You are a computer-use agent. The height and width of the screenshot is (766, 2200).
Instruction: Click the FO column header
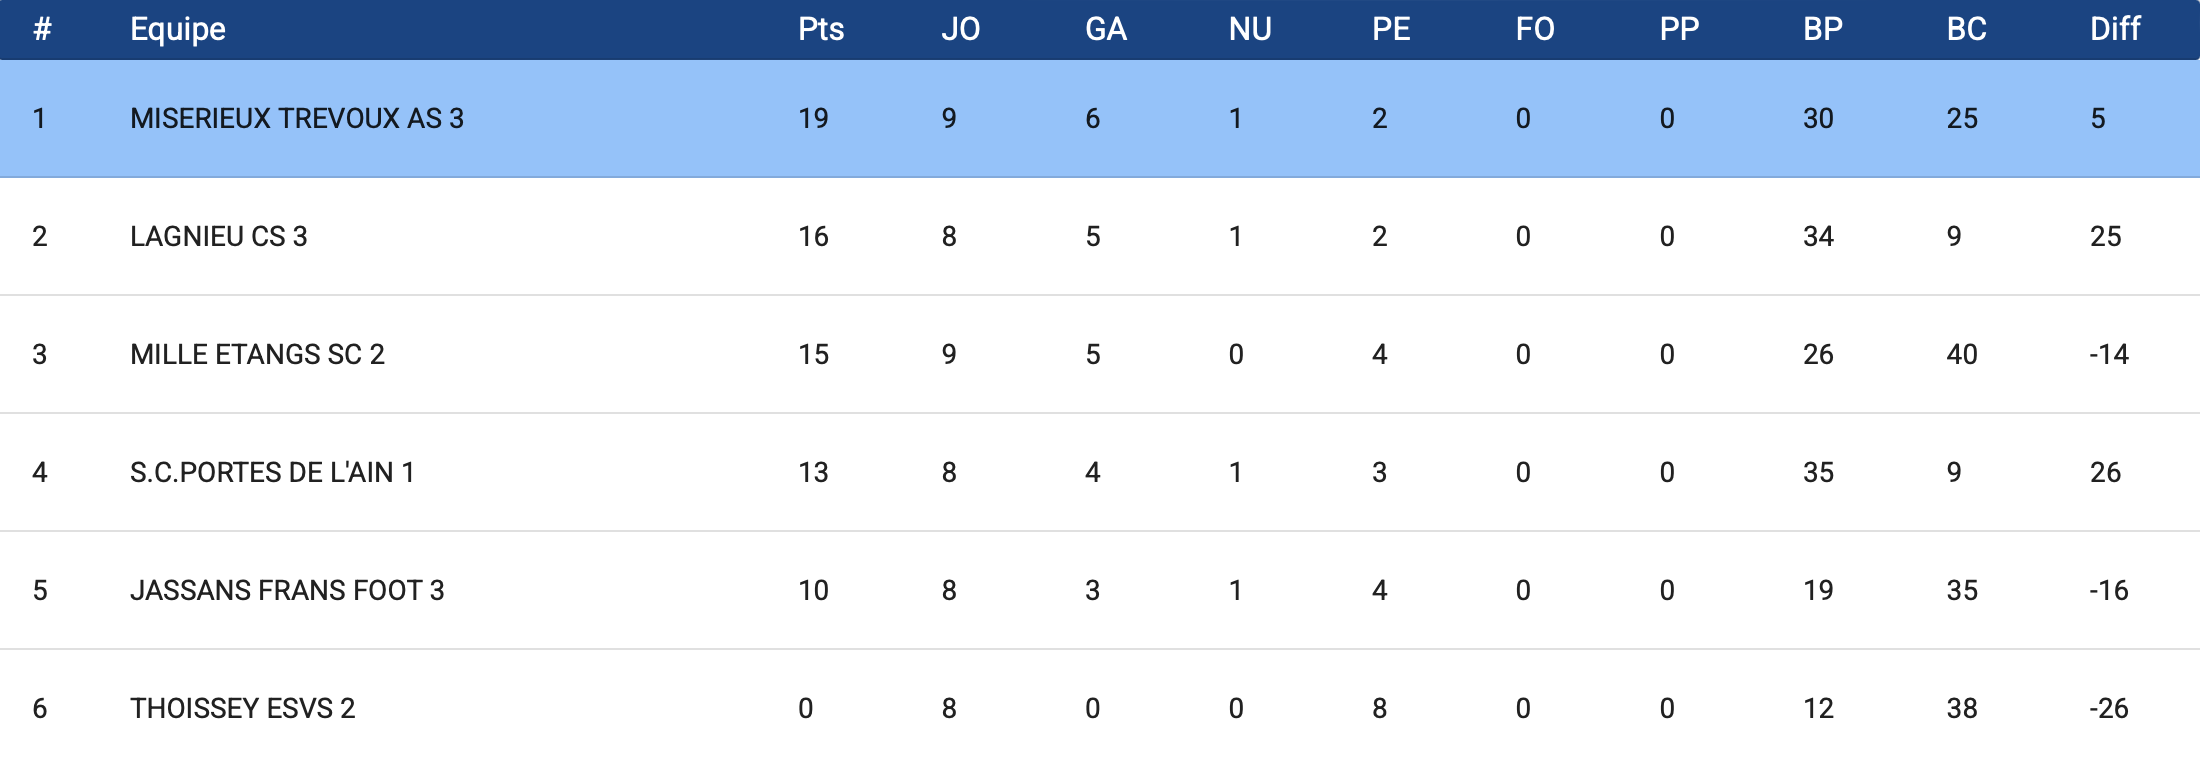(1534, 29)
